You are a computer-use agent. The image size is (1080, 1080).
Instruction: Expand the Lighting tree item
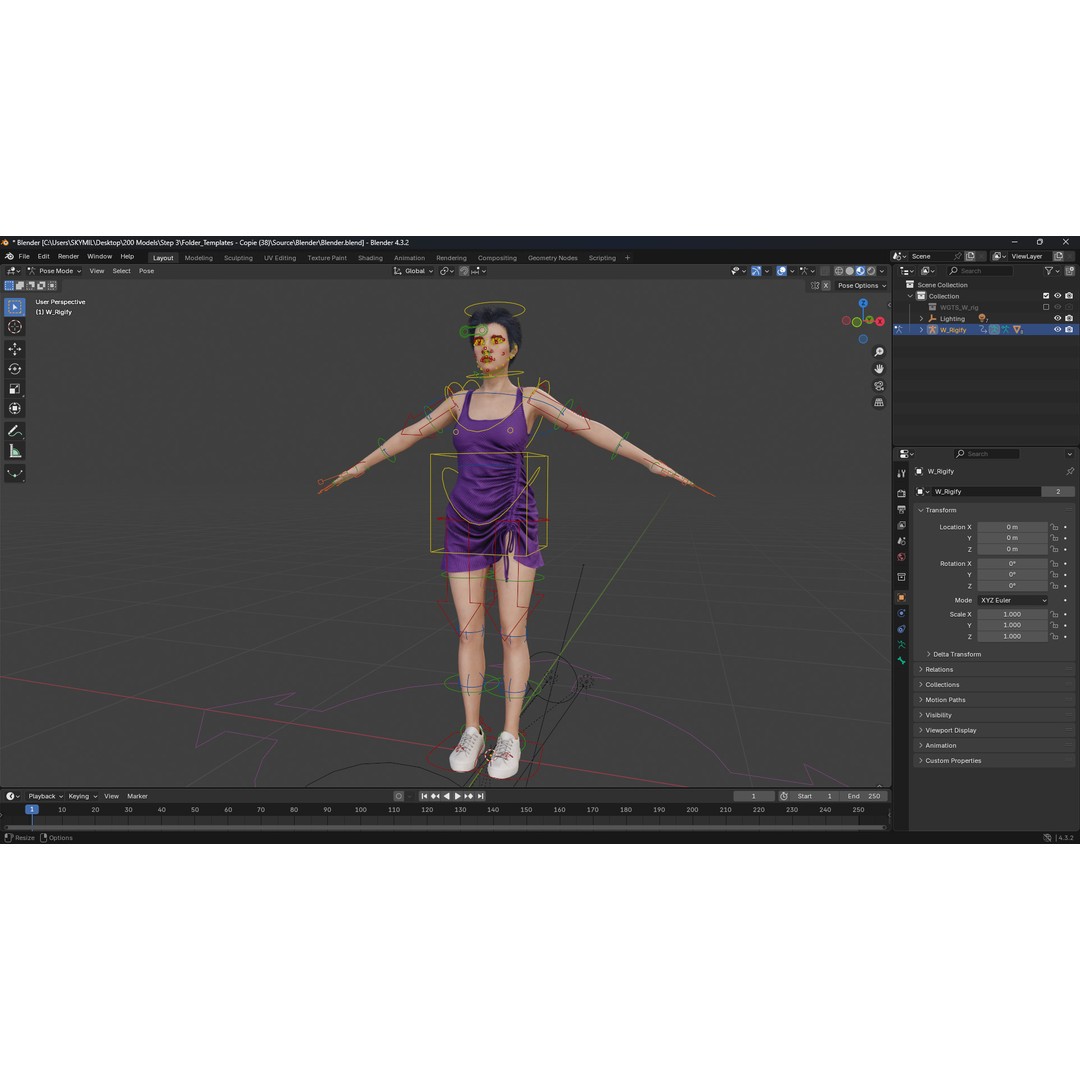pyautogui.click(x=922, y=319)
